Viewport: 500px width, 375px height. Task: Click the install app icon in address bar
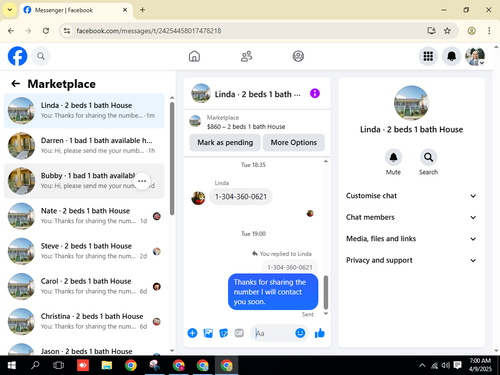431,31
